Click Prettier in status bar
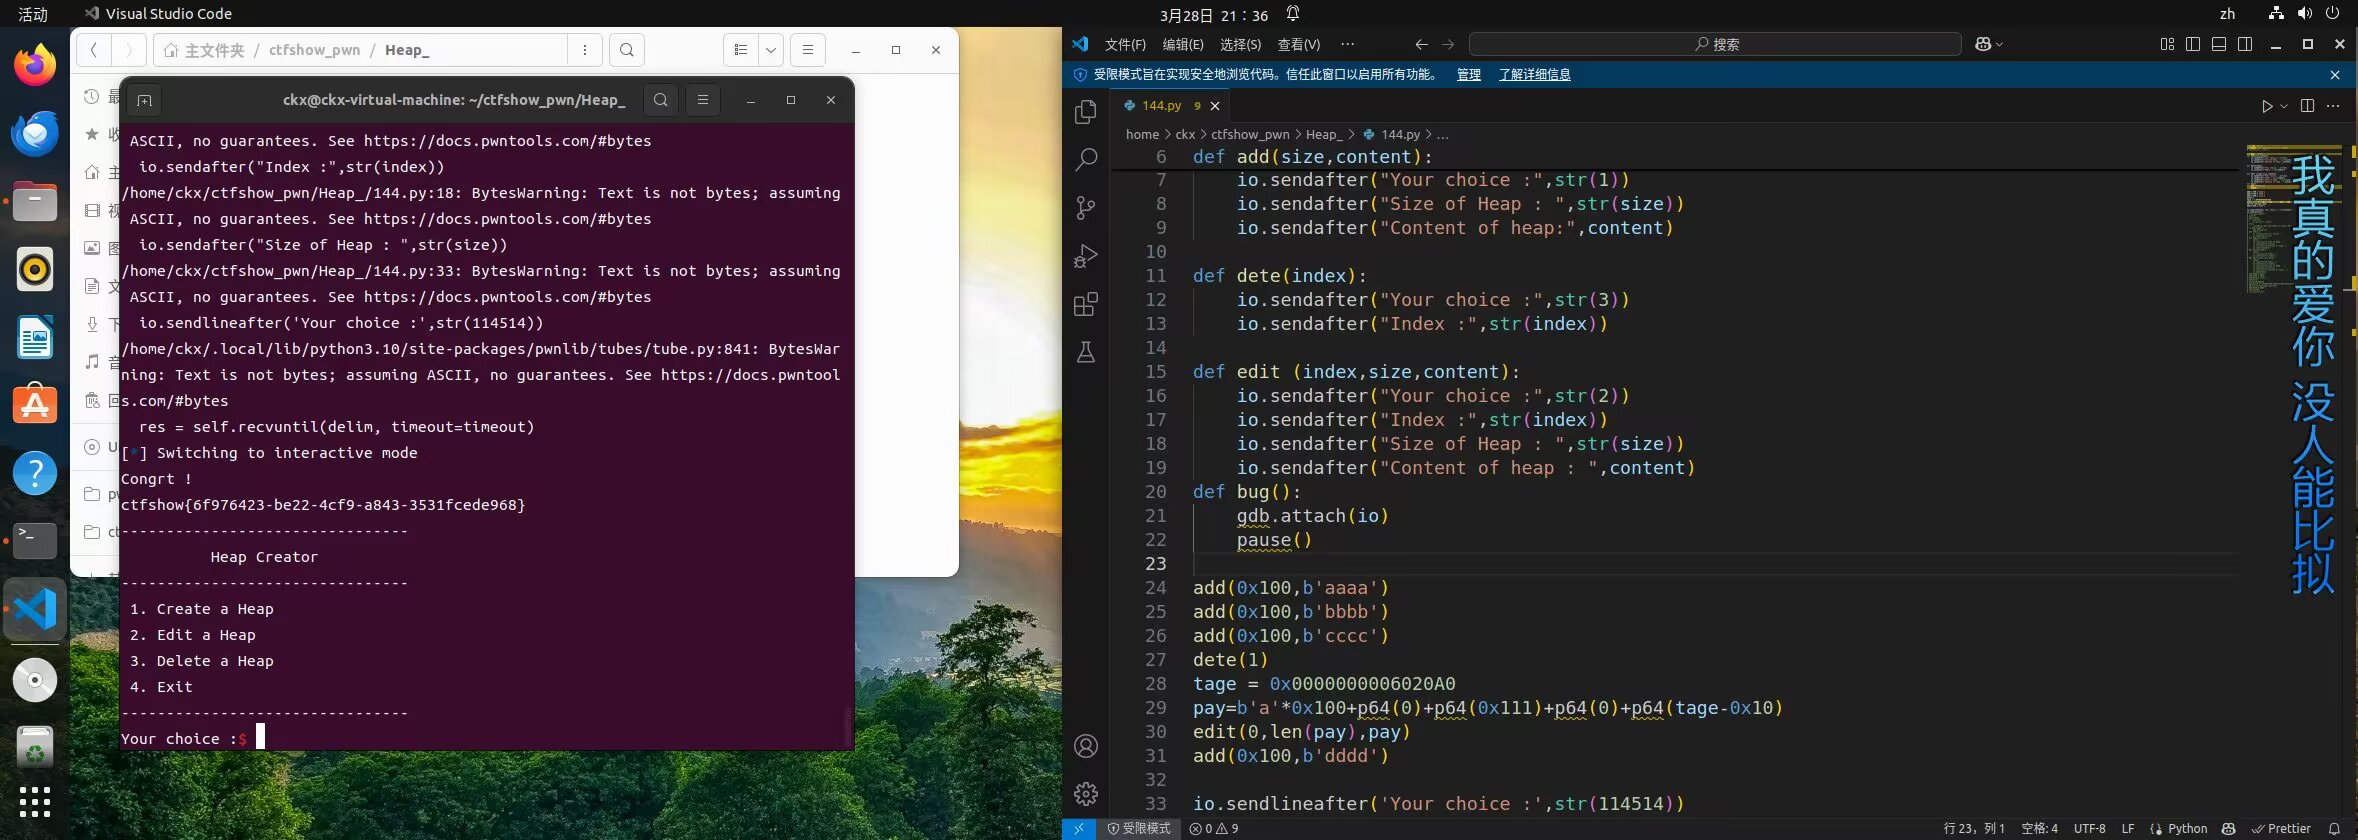Viewport: 2358px width, 840px height. [2281, 829]
